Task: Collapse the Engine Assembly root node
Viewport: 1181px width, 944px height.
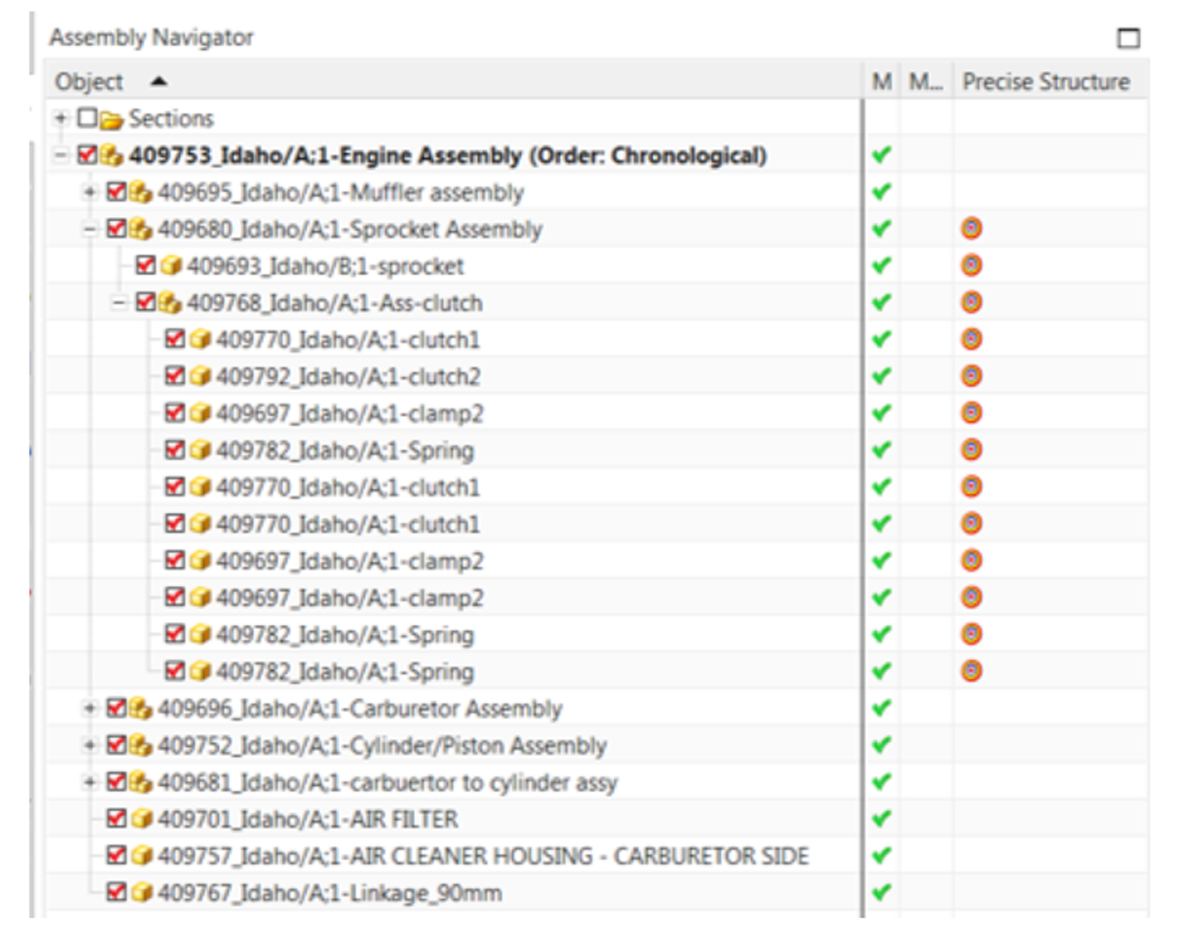Action: coord(61,156)
